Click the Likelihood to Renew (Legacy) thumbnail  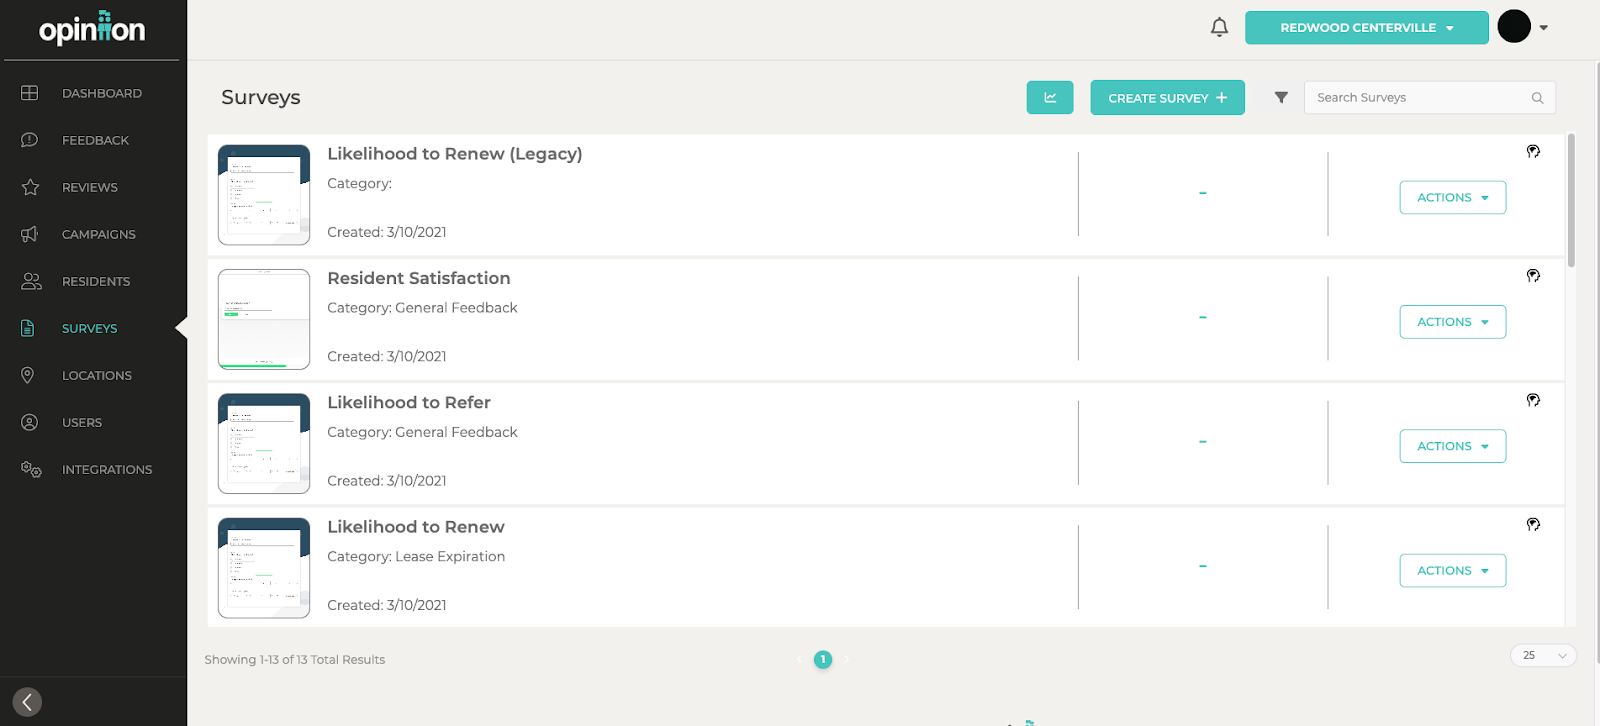[264, 195]
